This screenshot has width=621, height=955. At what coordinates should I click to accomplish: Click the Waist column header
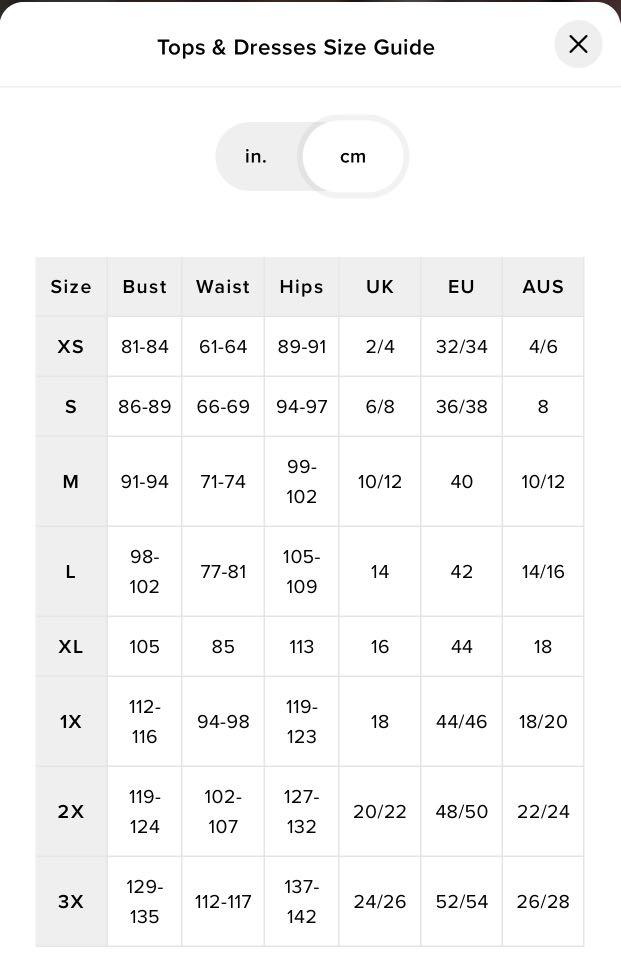click(x=223, y=287)
